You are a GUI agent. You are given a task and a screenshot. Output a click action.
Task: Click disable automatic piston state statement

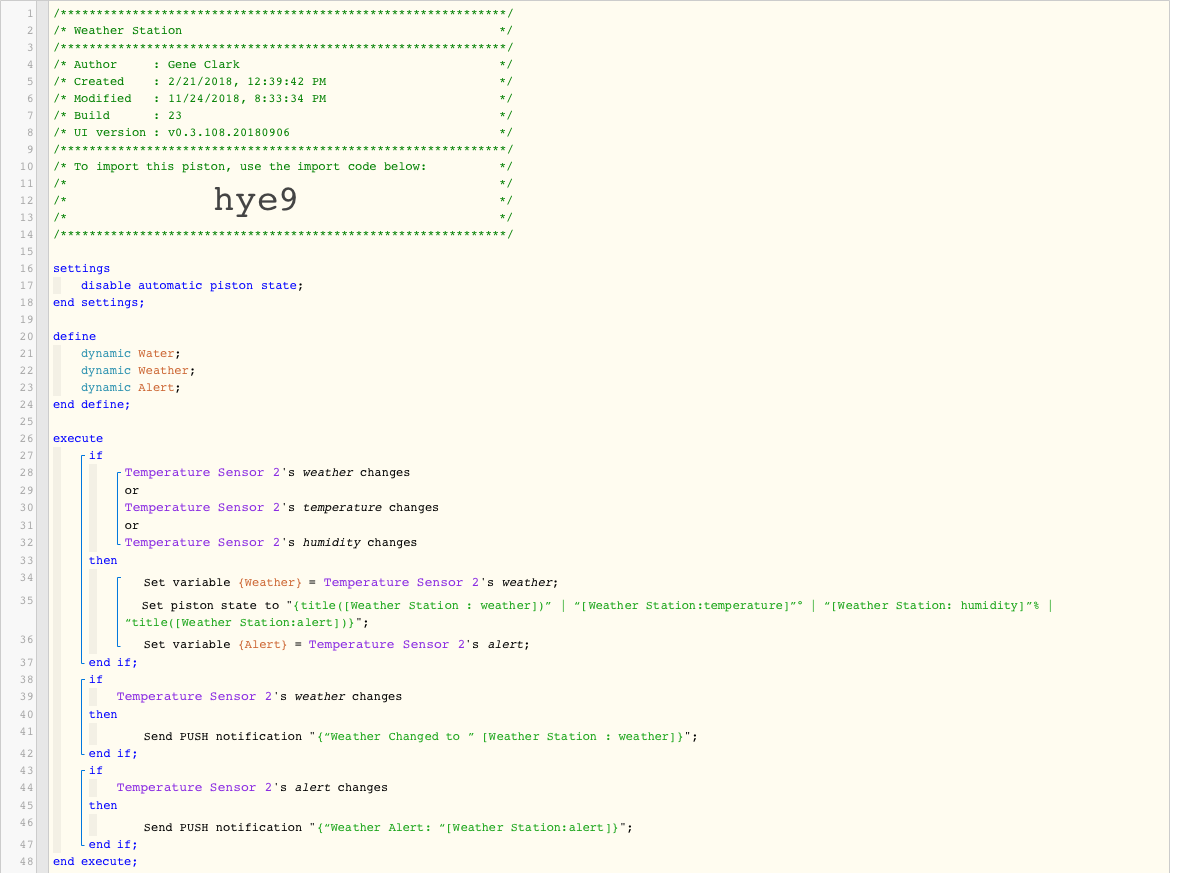tap(192, 285)
